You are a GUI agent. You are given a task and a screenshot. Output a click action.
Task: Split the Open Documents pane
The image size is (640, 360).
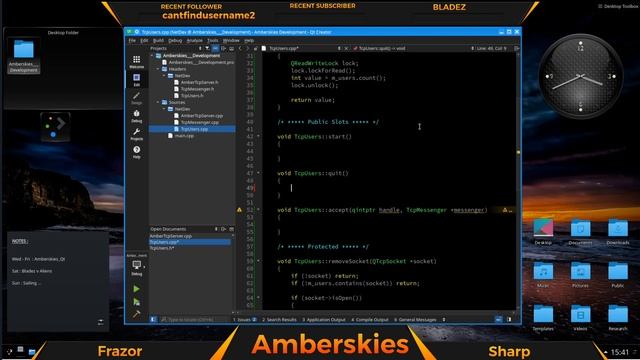[223, 229]
